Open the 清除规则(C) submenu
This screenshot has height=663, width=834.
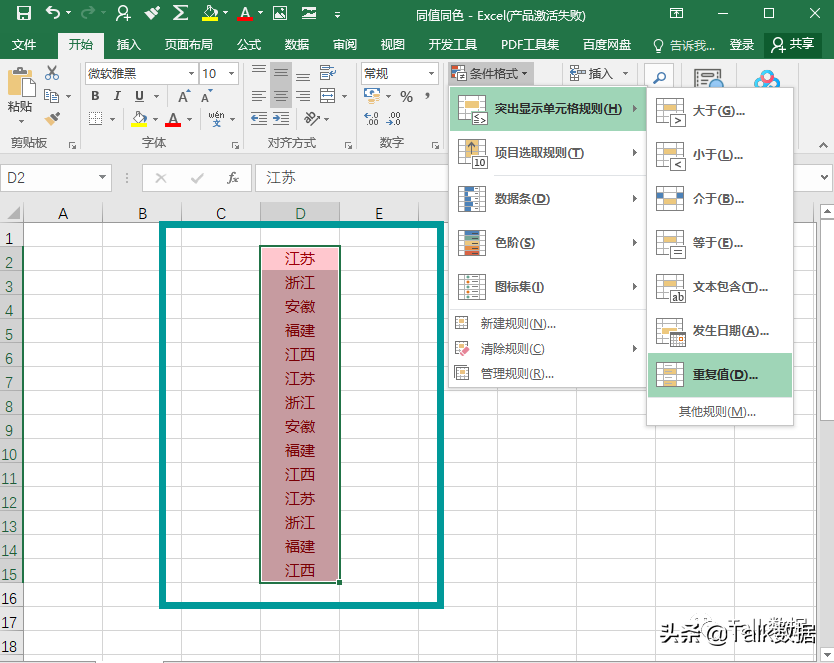click(548, 349)
